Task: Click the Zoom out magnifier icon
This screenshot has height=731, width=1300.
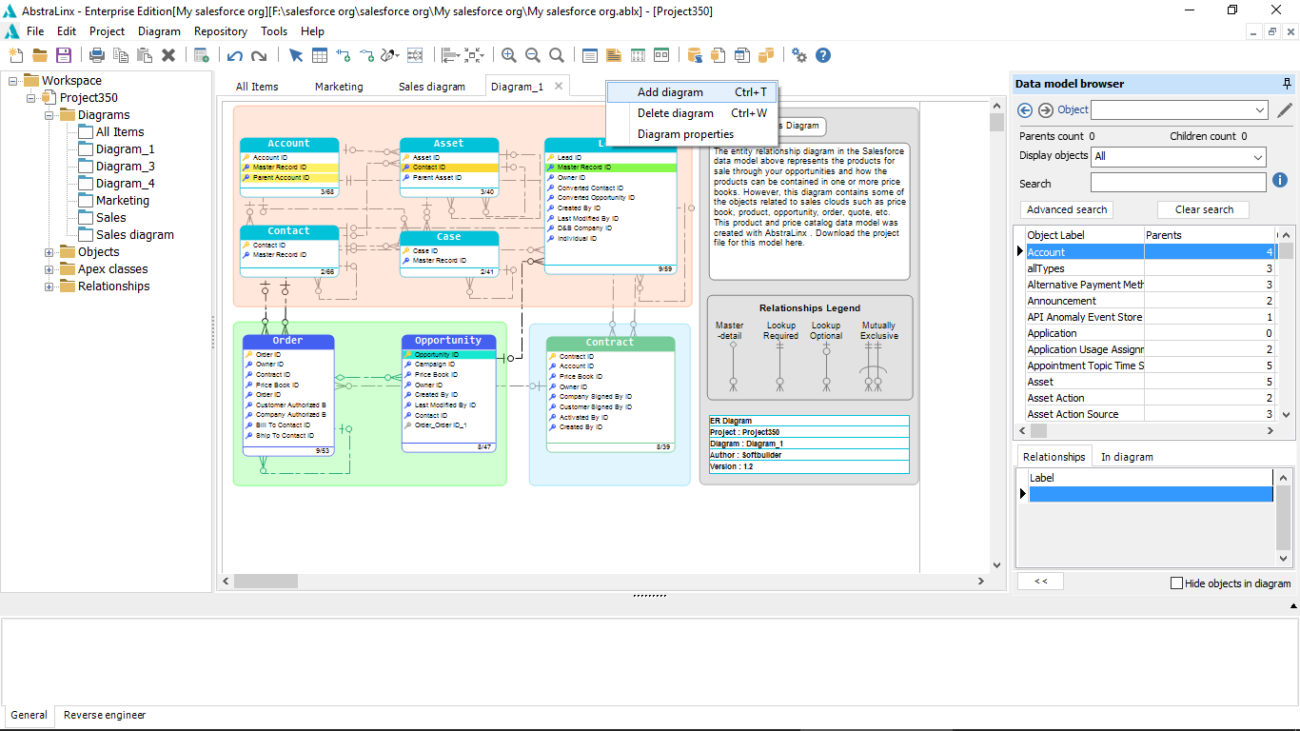Action: (533, 55)
